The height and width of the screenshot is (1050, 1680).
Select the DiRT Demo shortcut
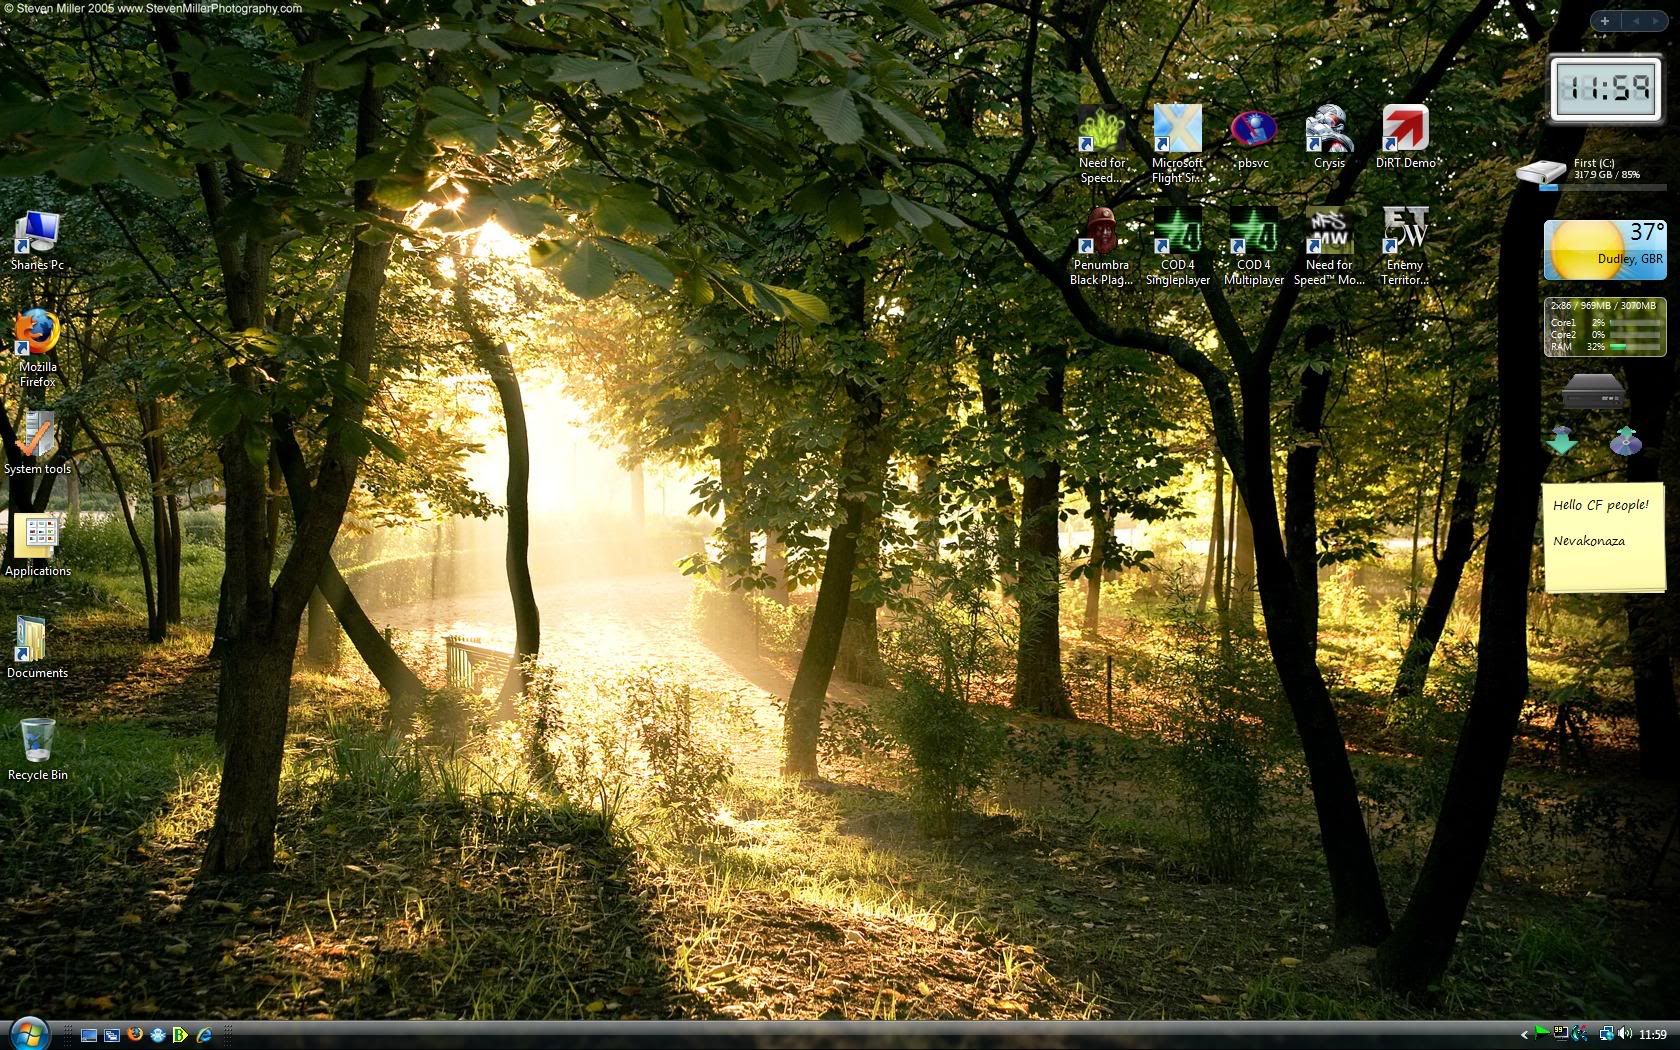[x=1405, y=138]
